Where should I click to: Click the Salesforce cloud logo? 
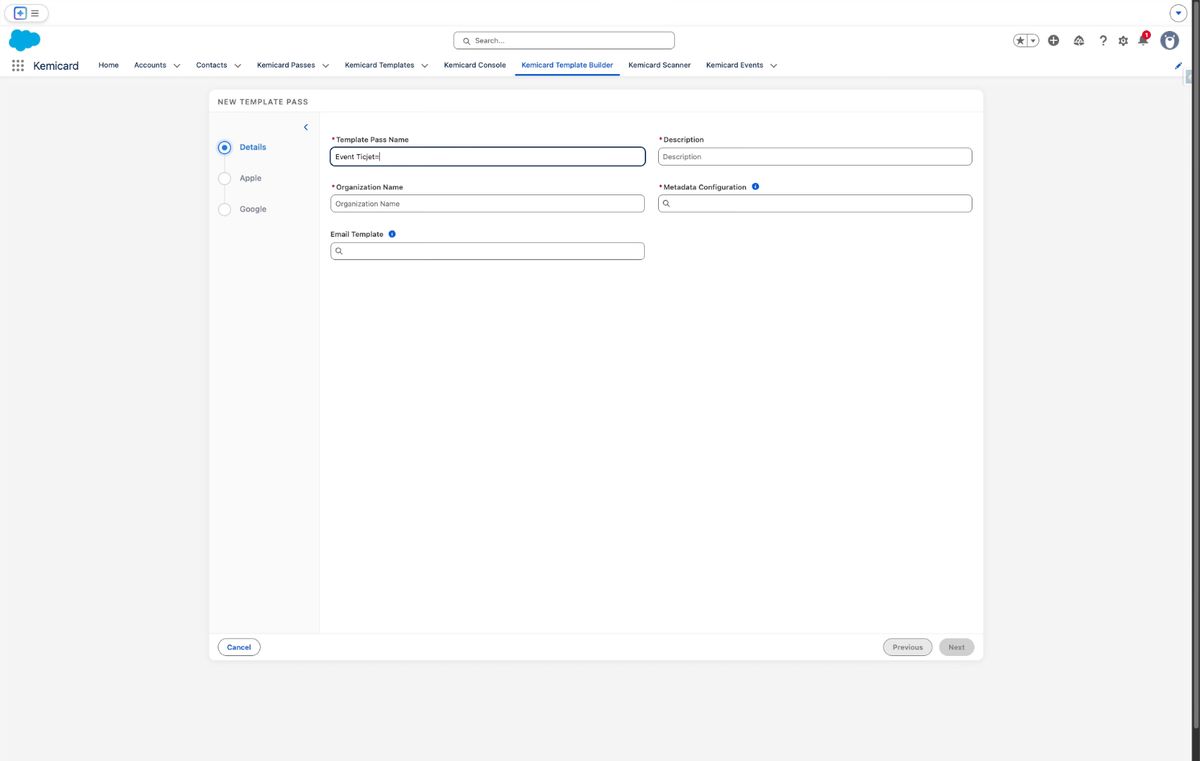24,40
